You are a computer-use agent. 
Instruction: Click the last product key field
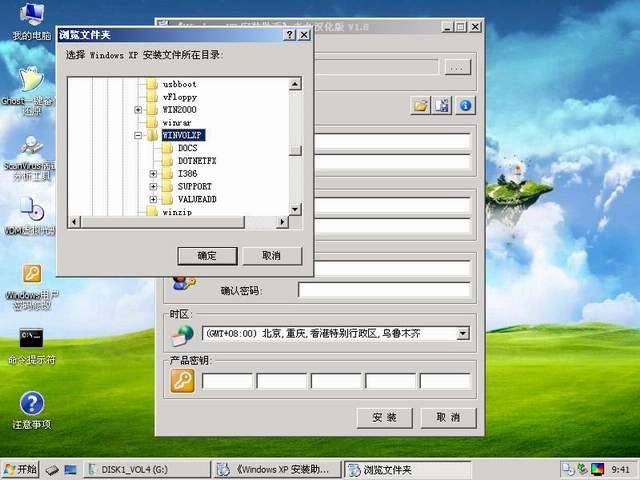445,381
